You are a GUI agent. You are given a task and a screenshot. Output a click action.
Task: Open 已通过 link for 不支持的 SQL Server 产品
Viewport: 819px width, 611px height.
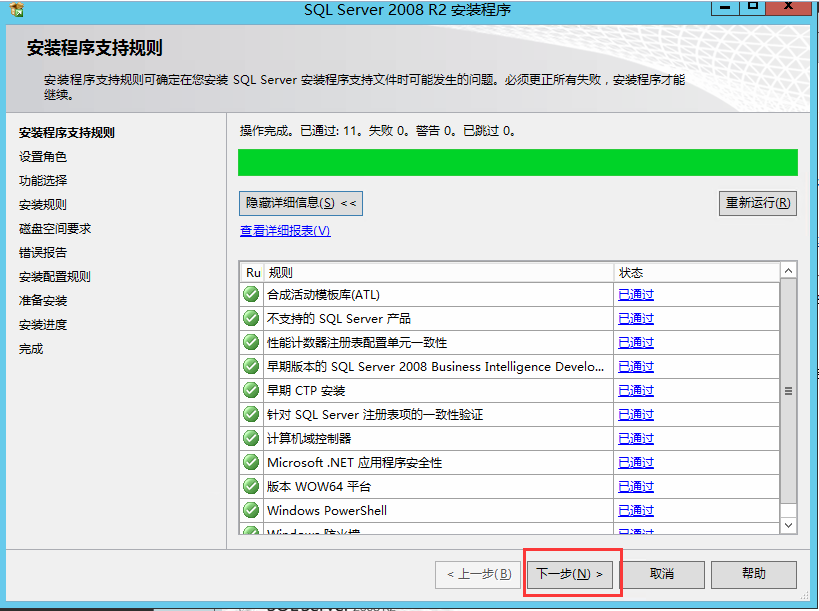click(636, 319)
